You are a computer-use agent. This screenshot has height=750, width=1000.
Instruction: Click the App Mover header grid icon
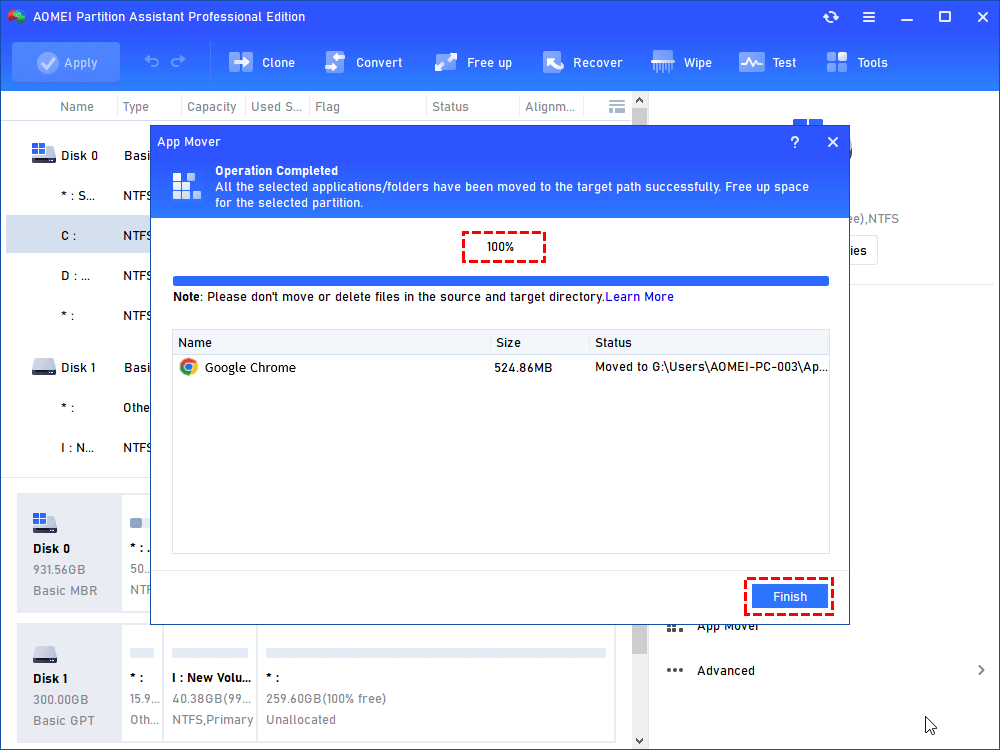point(187,186)
